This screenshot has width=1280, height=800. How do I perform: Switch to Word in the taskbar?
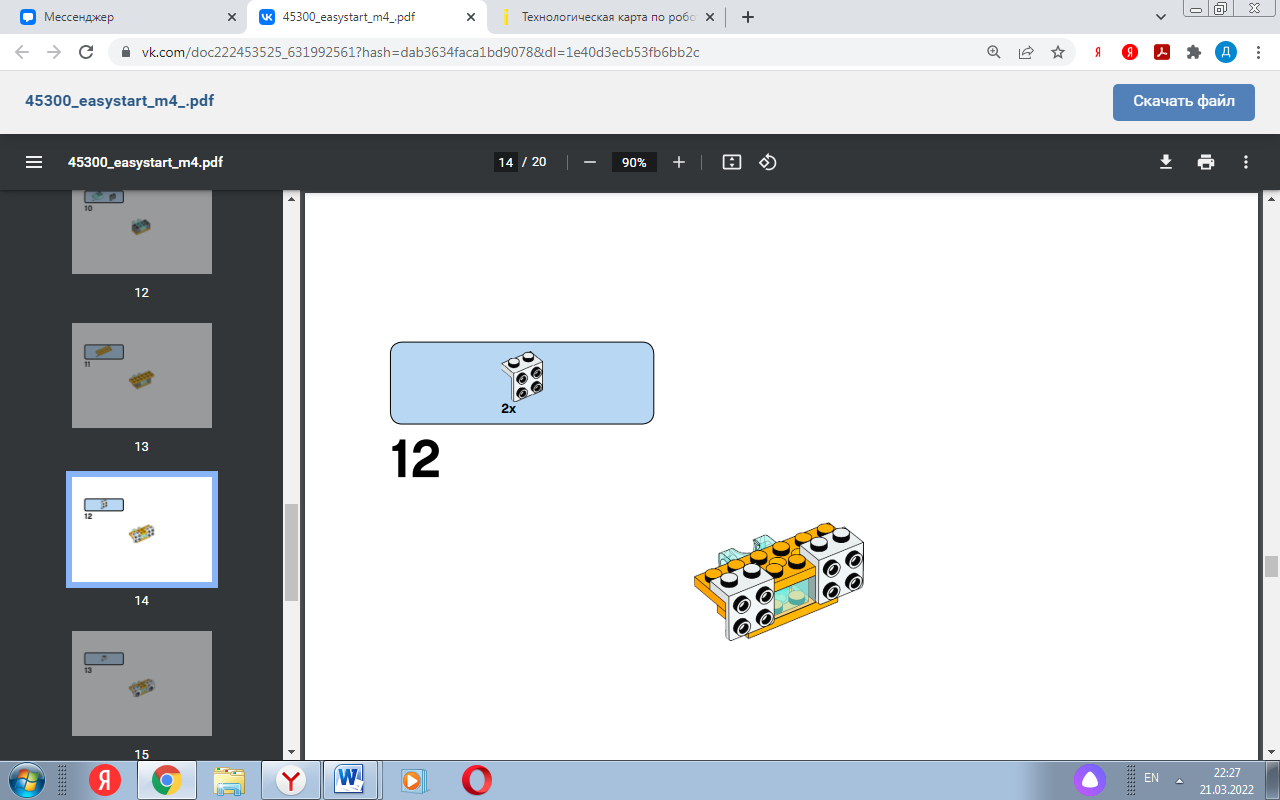(351, 780)
